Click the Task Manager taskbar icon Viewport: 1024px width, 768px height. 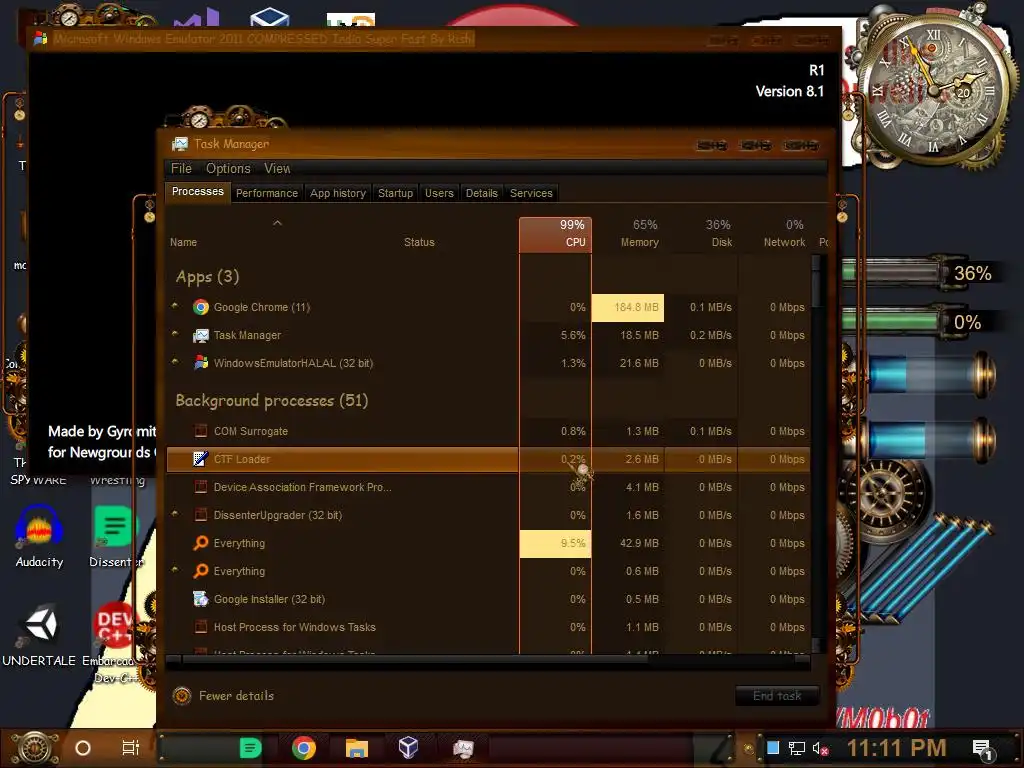463,748
